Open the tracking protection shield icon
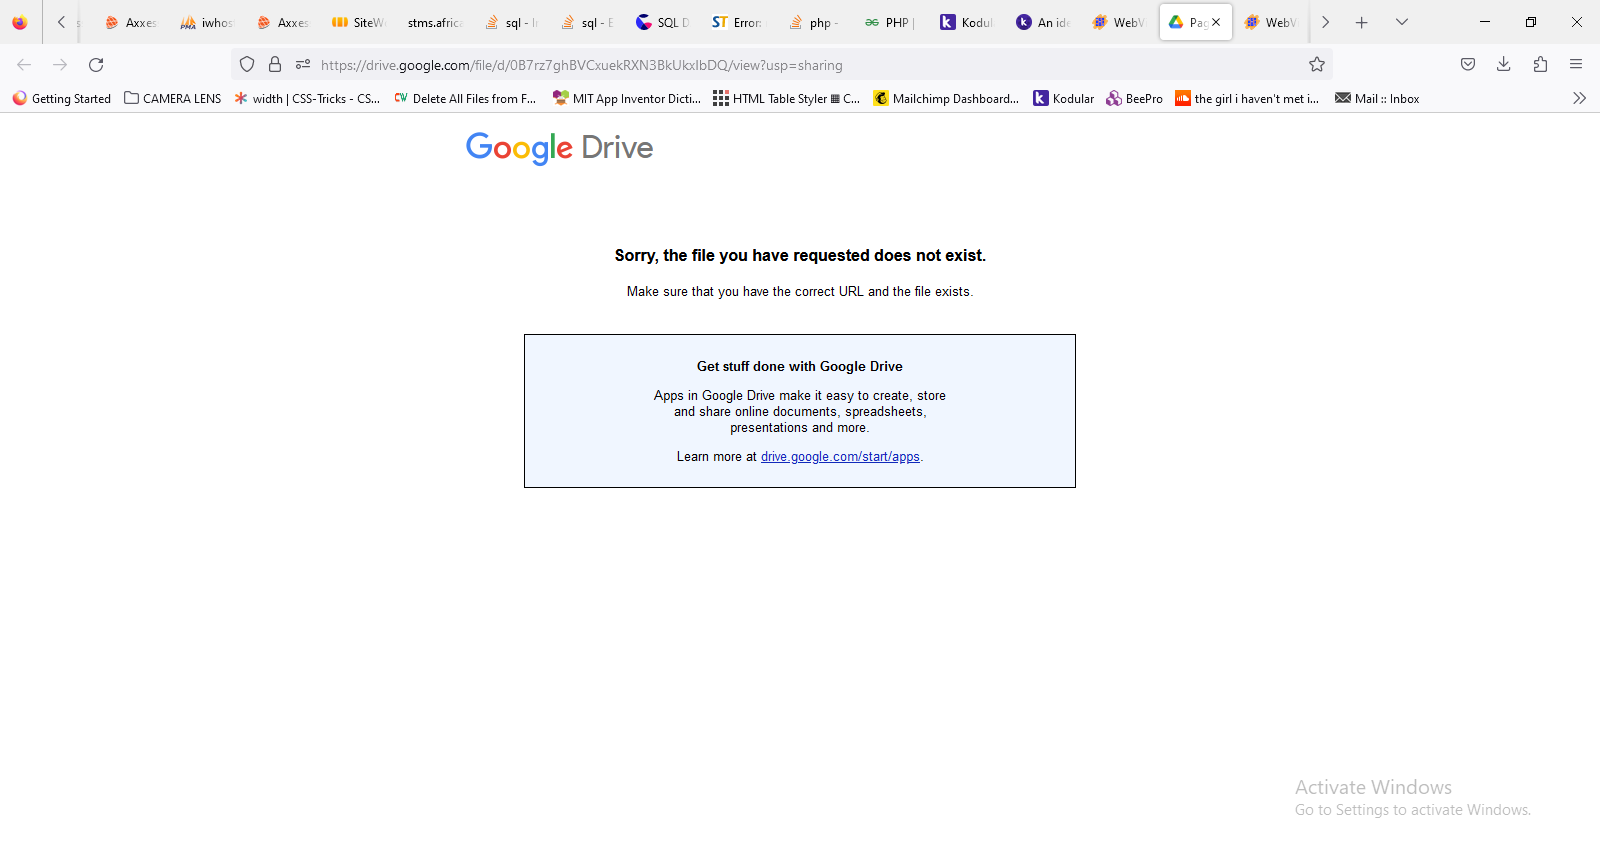This screenshot has width=1600, height=860. 247,65
